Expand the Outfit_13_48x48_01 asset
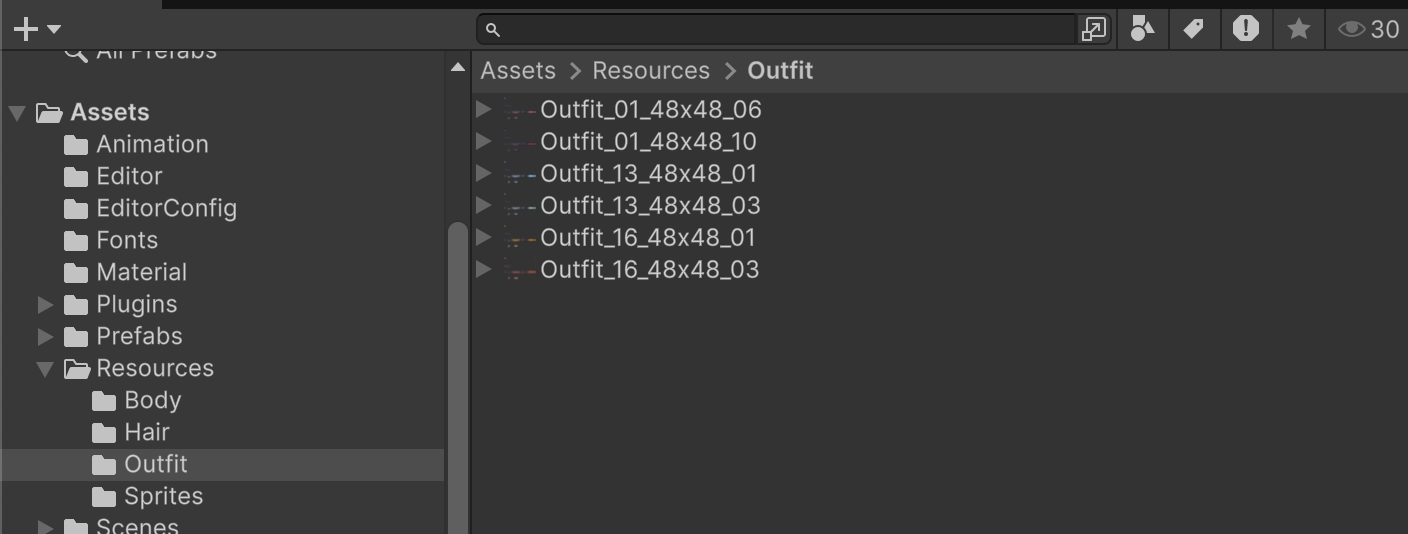 (x=484, y=173)
